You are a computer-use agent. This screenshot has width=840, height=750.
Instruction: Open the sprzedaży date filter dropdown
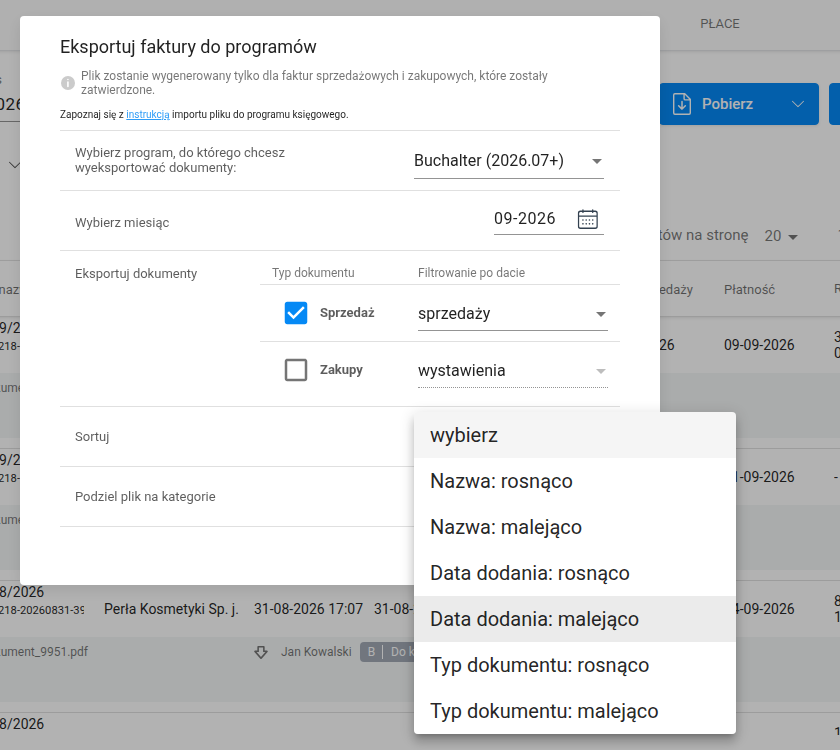[513, 314]
